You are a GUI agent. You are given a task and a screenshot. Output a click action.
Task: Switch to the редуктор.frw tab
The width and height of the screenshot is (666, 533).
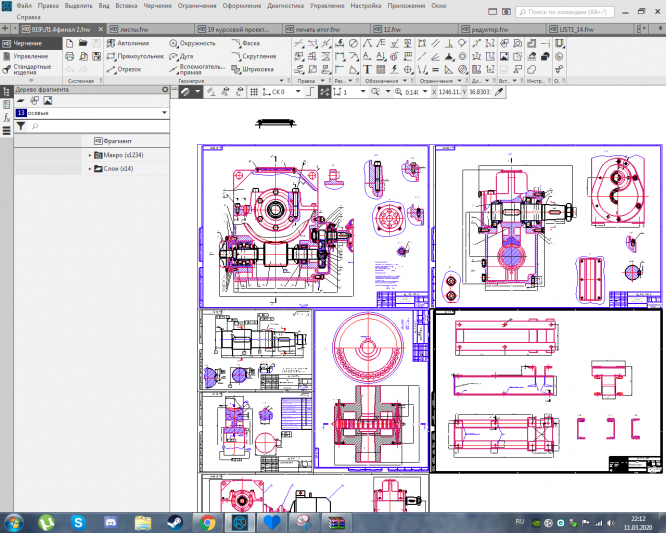pyautogui.click(x=490, y=30)
